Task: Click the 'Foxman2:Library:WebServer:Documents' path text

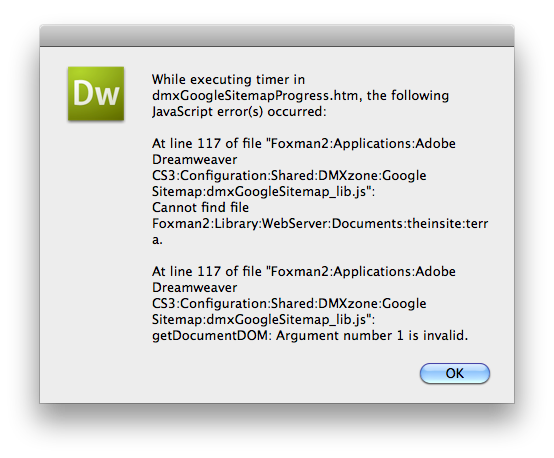Action: pos(278,224)
